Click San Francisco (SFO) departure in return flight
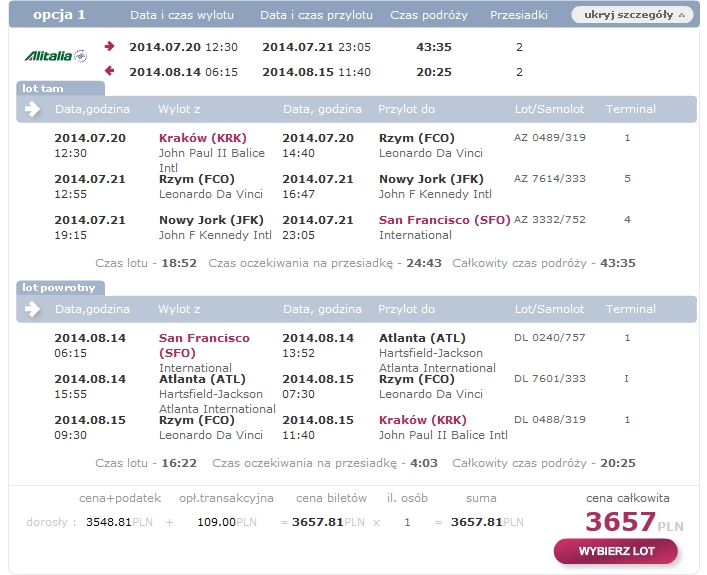 [204, 345]
